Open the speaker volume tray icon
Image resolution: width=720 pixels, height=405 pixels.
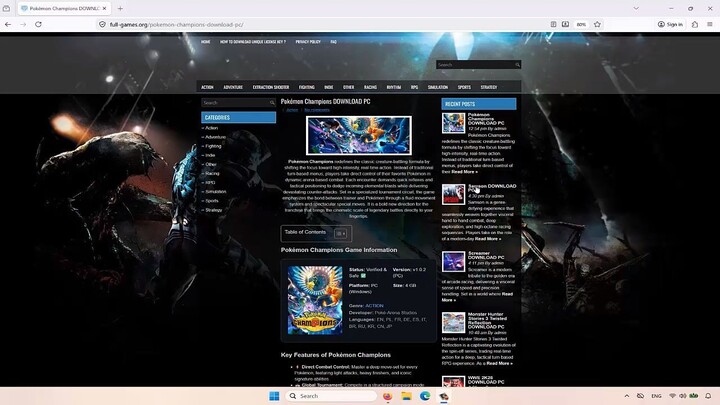tap(682, 396)
